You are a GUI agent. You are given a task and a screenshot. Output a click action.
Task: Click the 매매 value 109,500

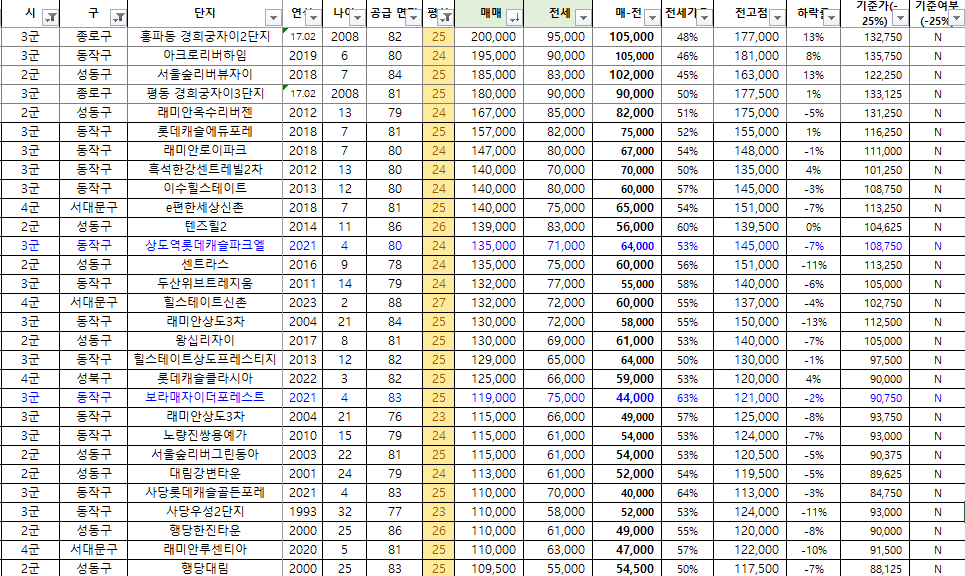[493, 569]
